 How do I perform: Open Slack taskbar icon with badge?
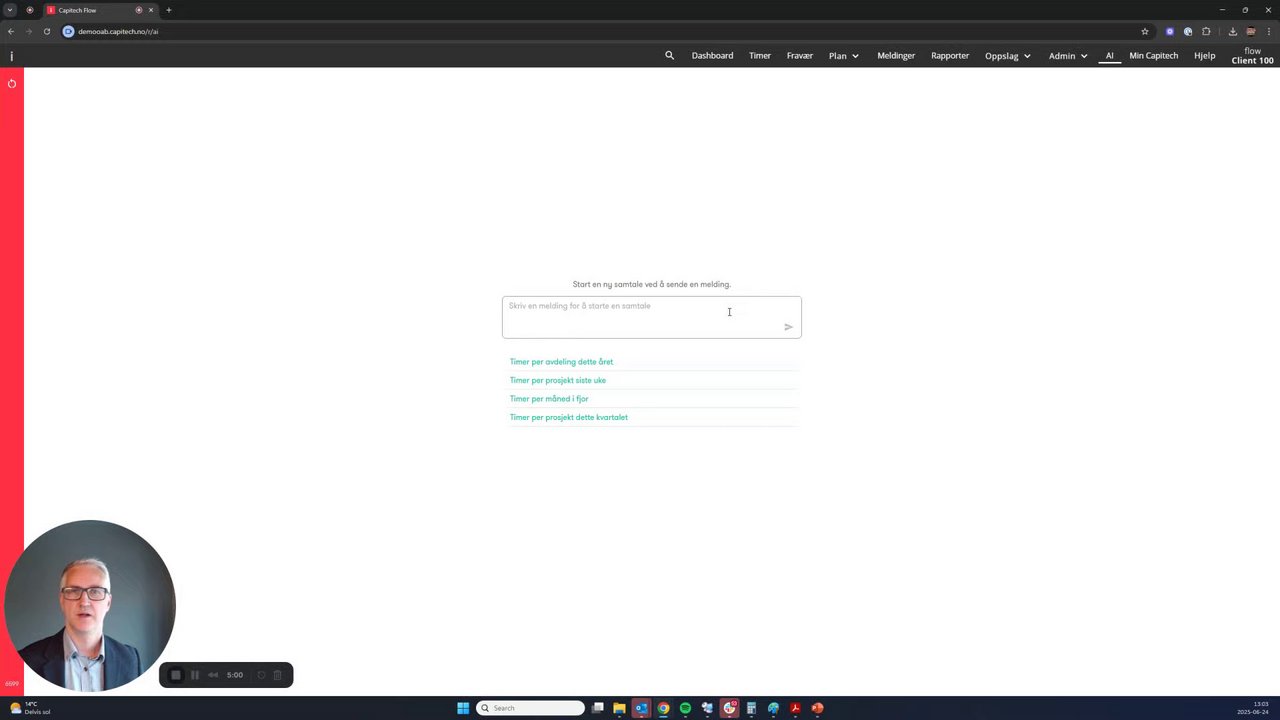730,708
